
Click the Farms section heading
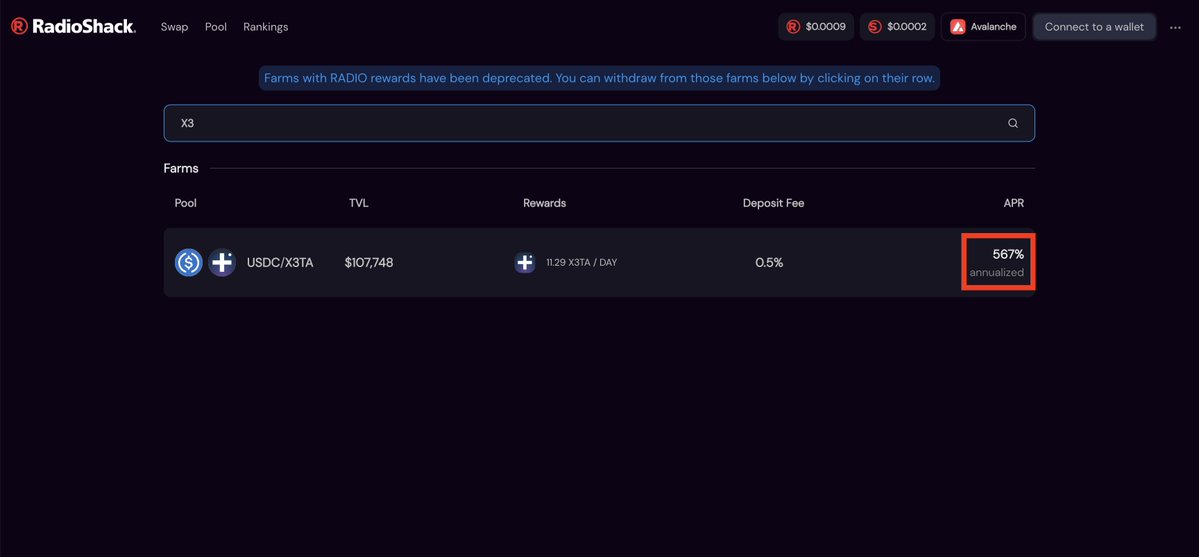pos(181,168)
